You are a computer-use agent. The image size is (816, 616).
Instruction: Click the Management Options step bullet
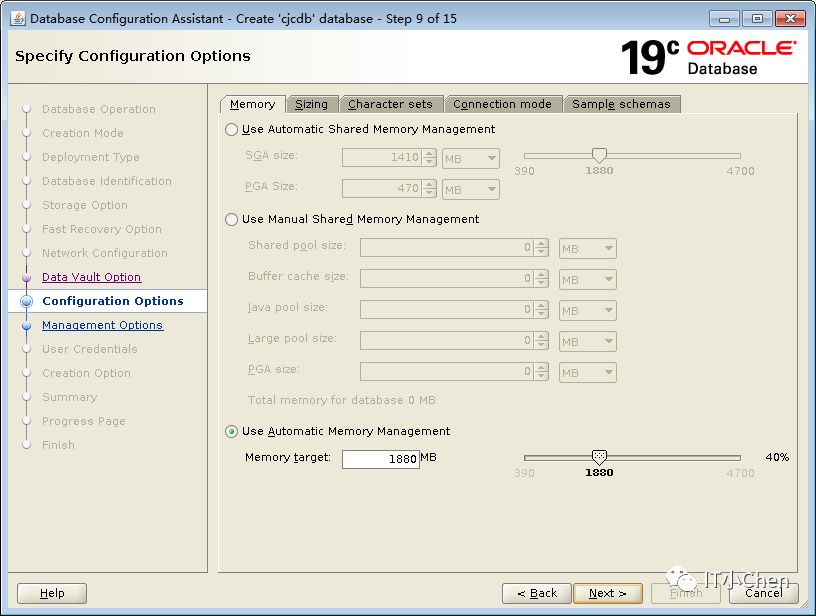coord(27,325)
